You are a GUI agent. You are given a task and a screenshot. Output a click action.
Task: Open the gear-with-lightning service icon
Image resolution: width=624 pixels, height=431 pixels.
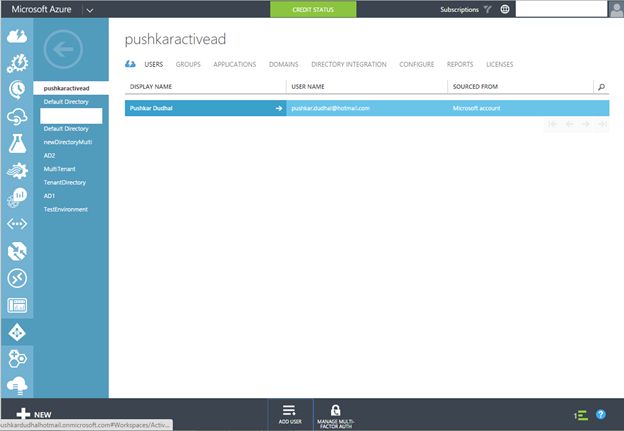click(17, 63)
